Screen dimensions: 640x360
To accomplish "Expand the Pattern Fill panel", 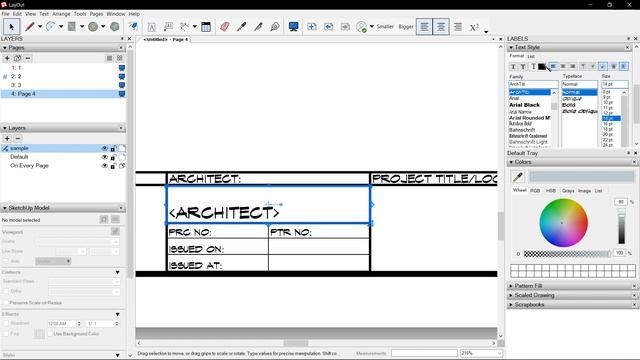I will [511, 286].
